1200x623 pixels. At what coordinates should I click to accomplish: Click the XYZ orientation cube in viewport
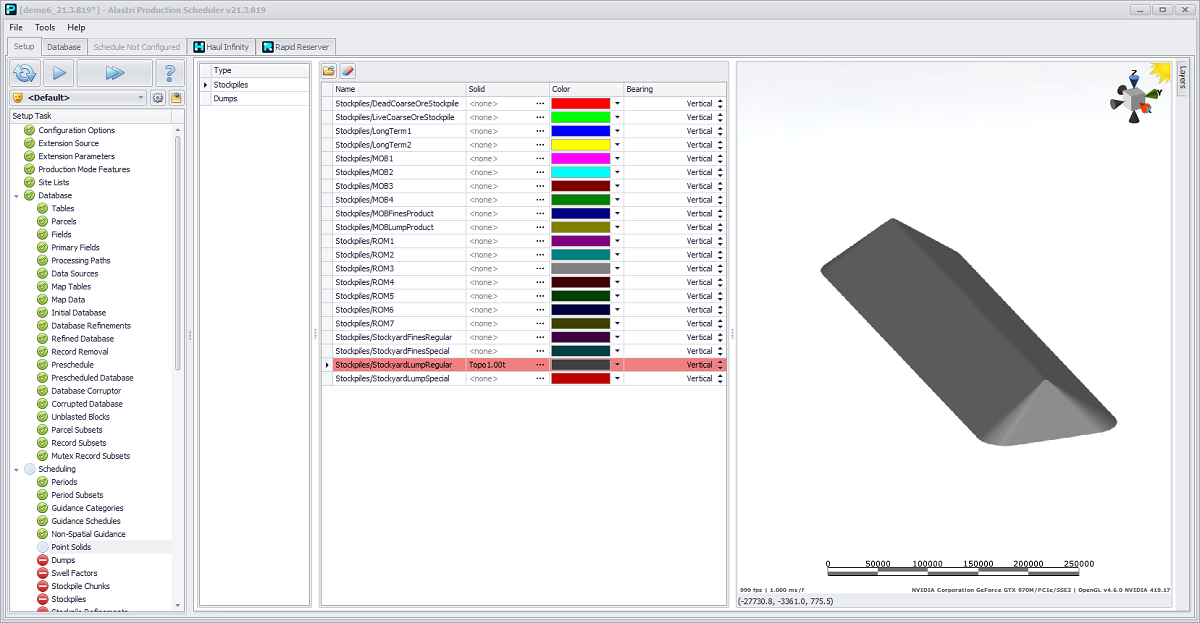(x=1133, y=98)
